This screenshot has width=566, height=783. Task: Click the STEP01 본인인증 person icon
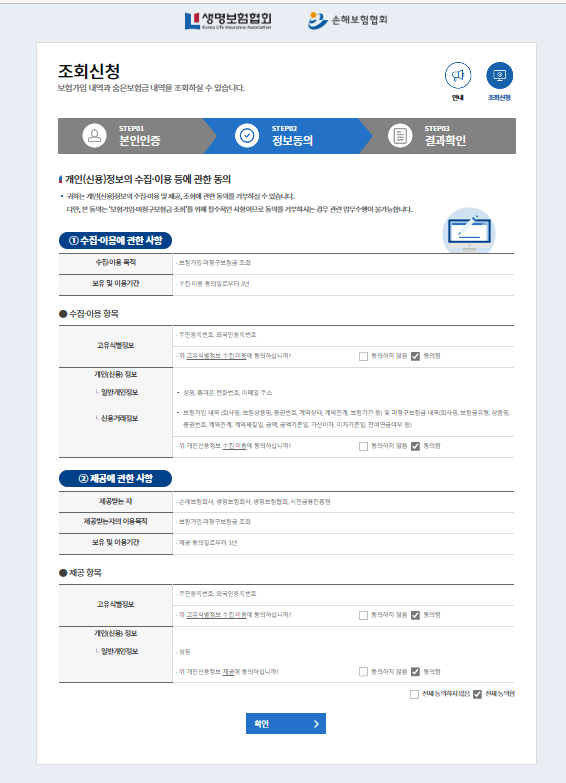click(x=94, y=136)
